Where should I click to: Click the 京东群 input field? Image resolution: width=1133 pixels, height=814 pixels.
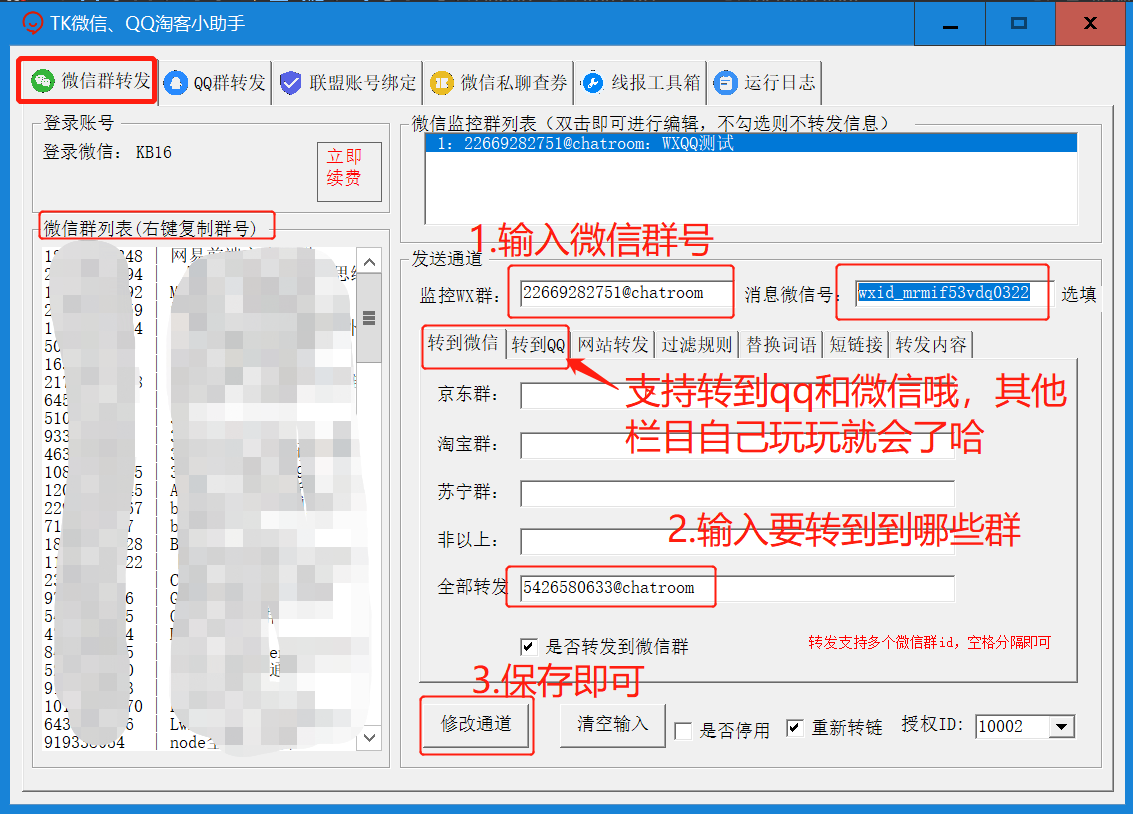(x=737, y=395)
